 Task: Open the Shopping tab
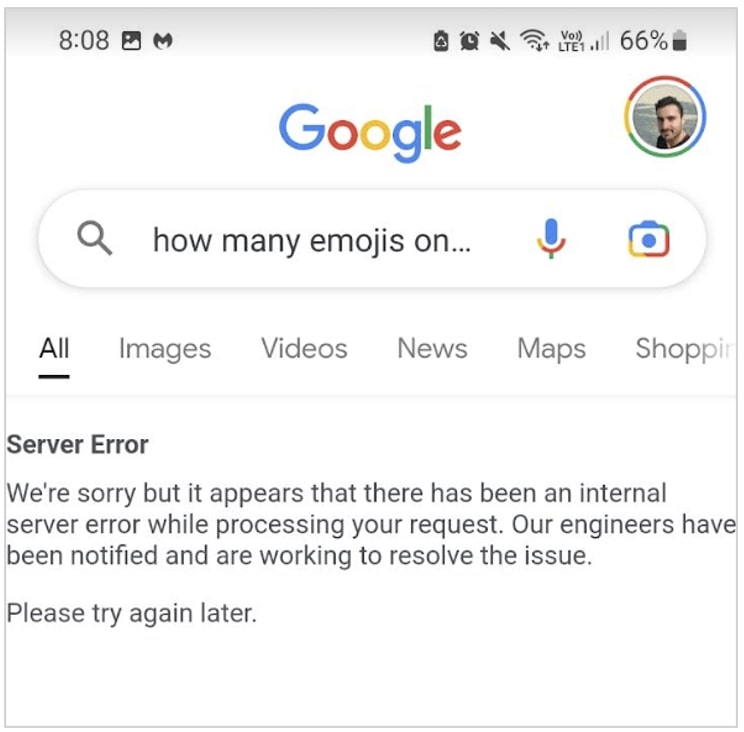[684, 348]
